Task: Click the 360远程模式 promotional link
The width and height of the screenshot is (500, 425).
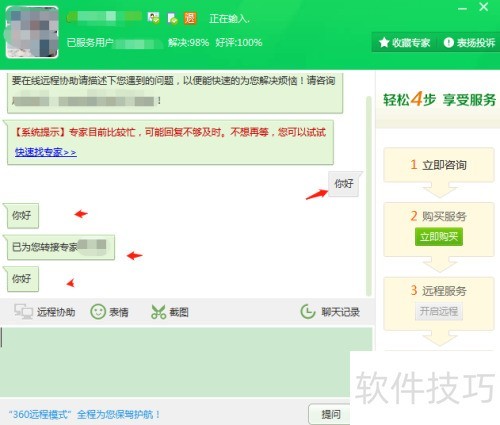Action: point(84,415)
